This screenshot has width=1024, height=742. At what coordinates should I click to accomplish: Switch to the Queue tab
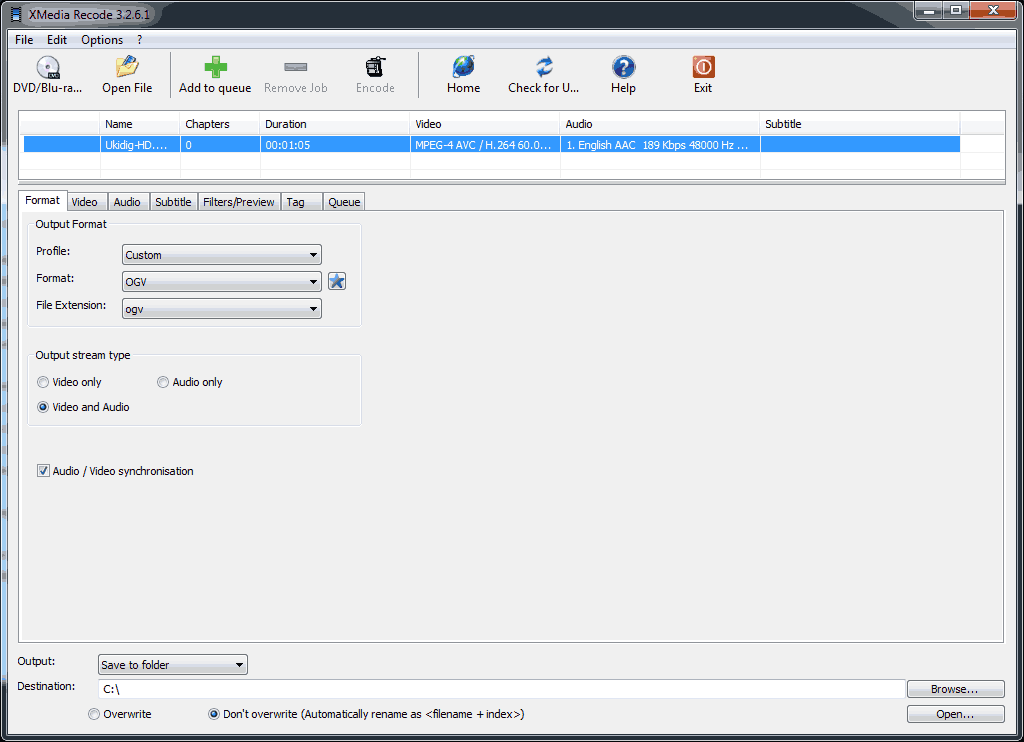click(x=344, y=202)
